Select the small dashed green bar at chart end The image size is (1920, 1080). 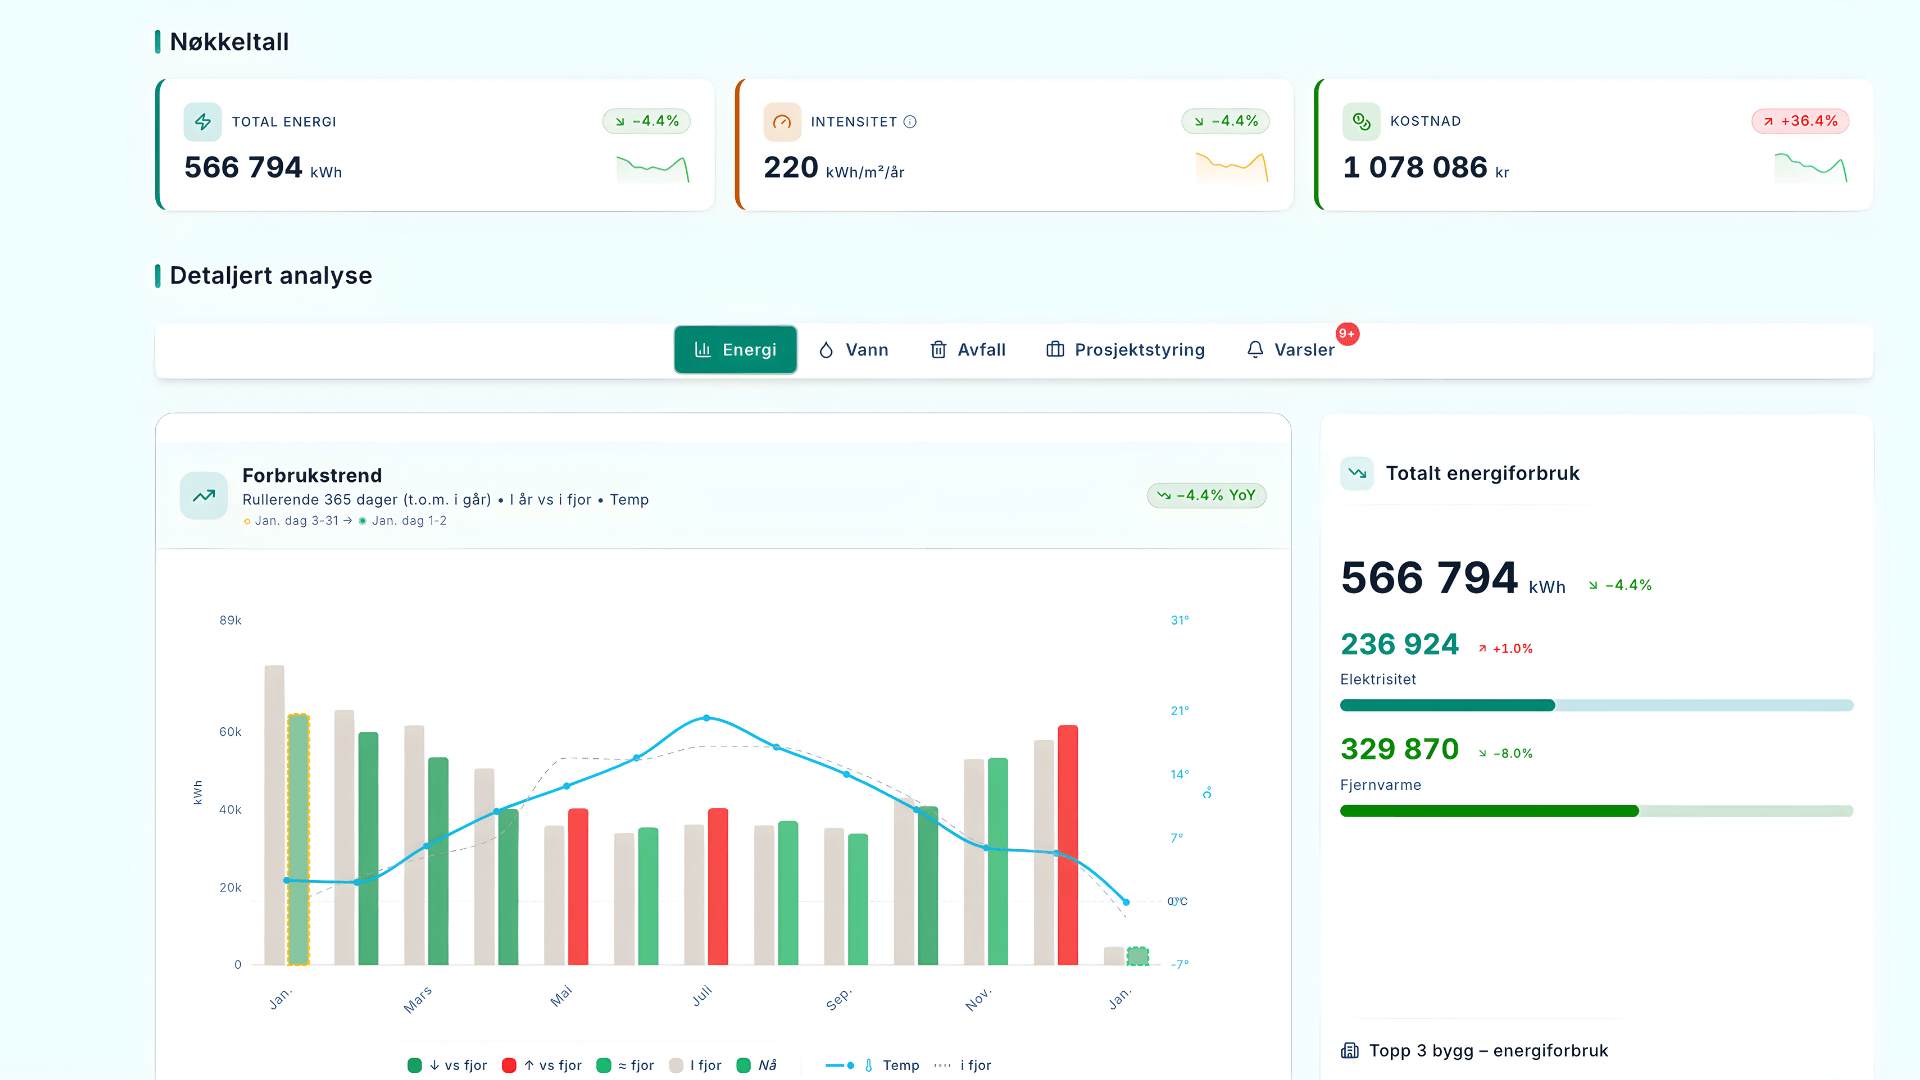coord(1138,956)
